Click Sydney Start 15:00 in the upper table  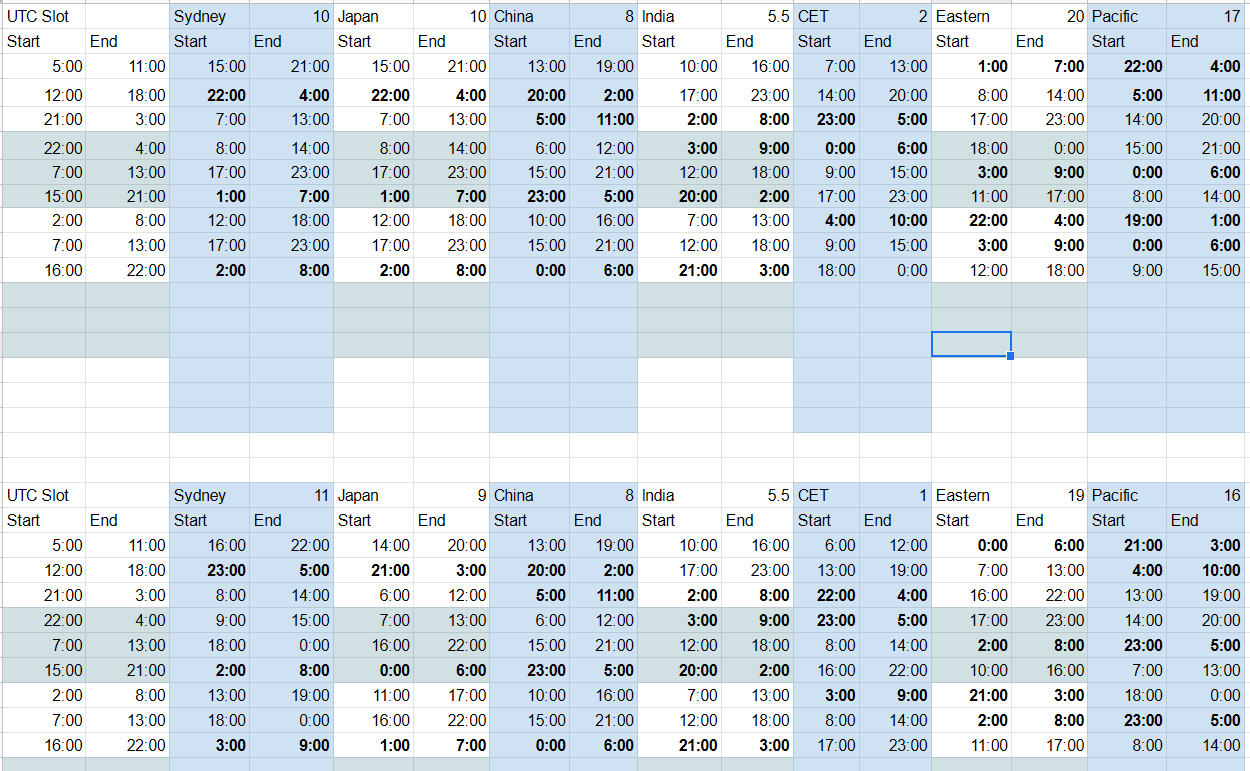click(209, 66)
